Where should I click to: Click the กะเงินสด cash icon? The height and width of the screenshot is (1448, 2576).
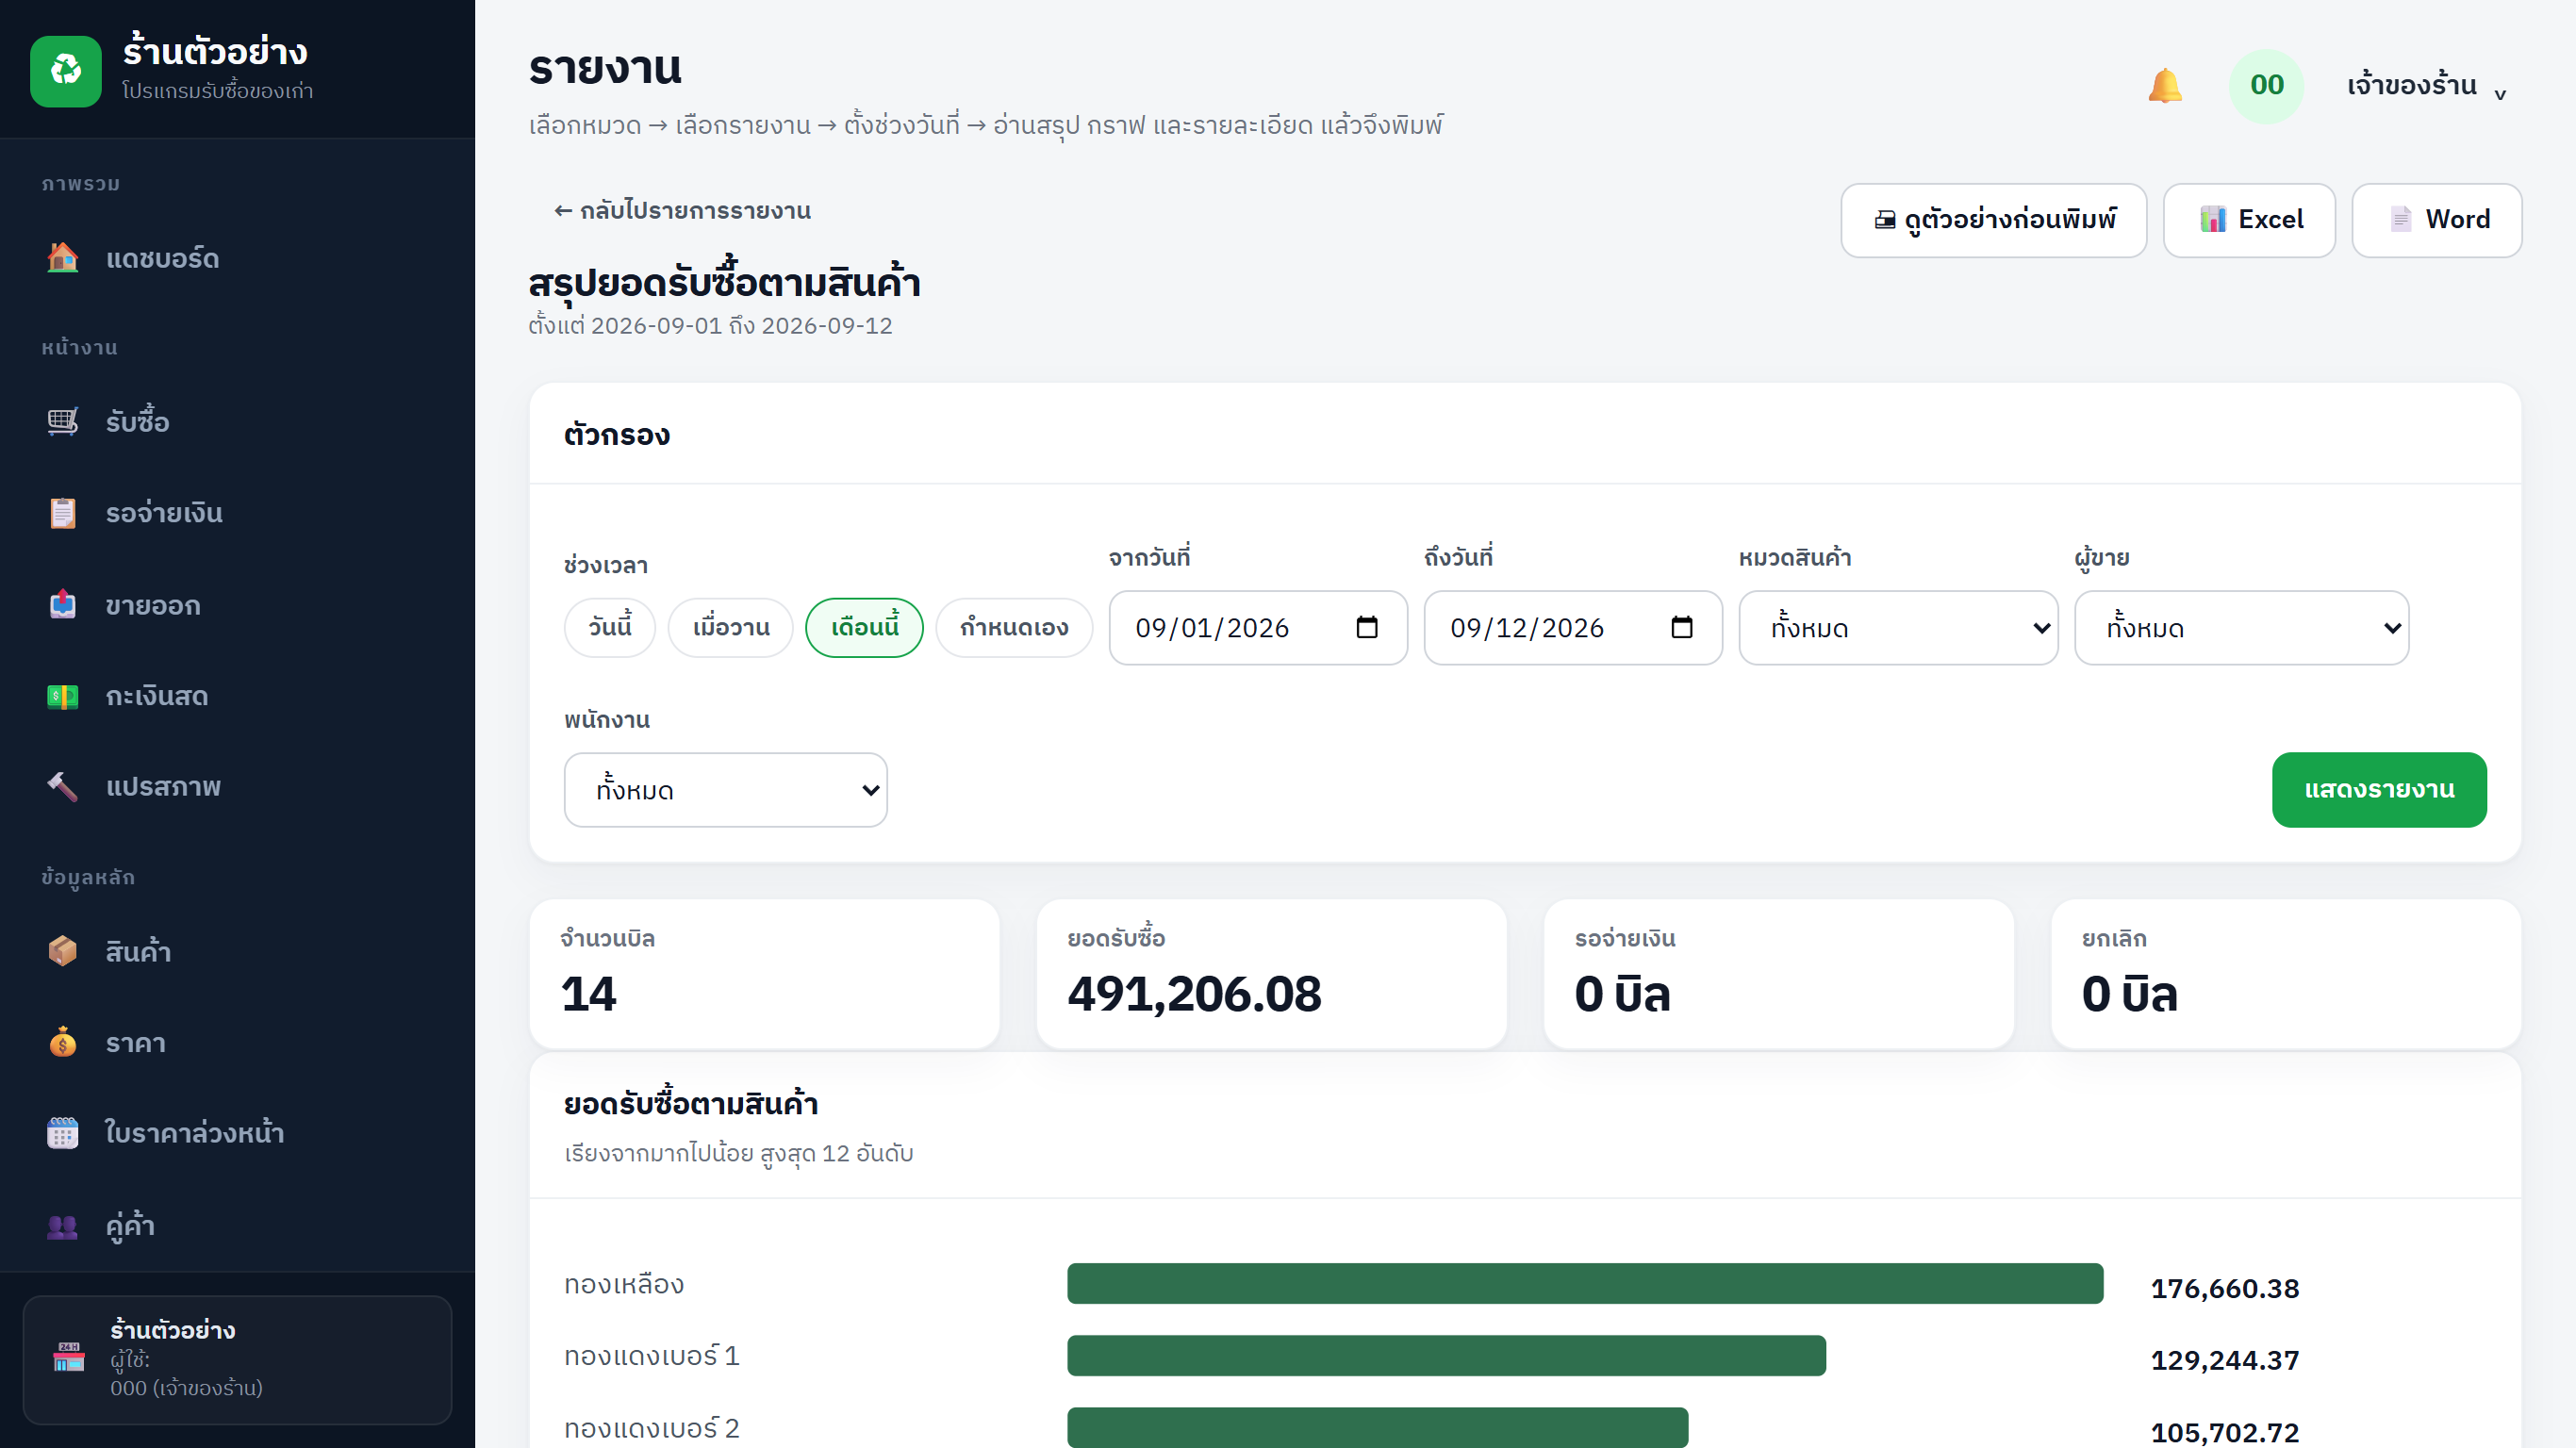(x=63, y=696)
